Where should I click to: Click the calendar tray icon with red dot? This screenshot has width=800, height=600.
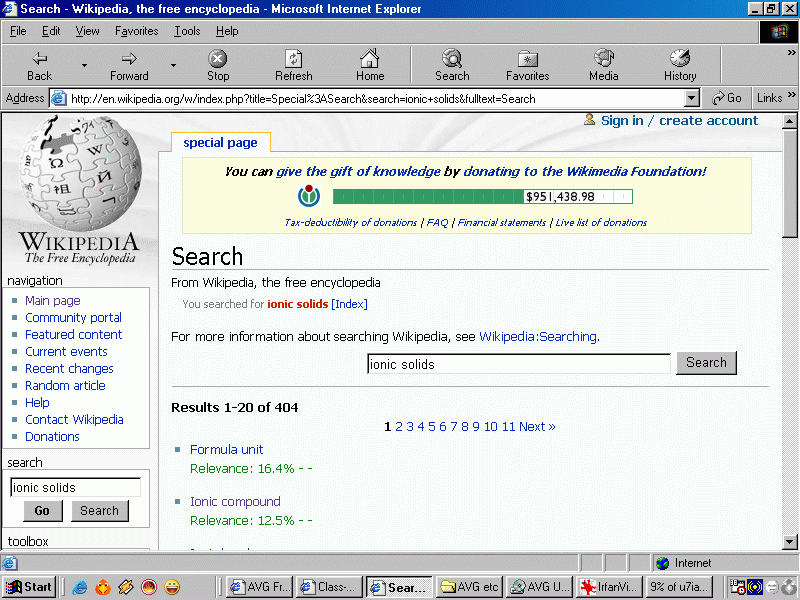pos(738,587)
